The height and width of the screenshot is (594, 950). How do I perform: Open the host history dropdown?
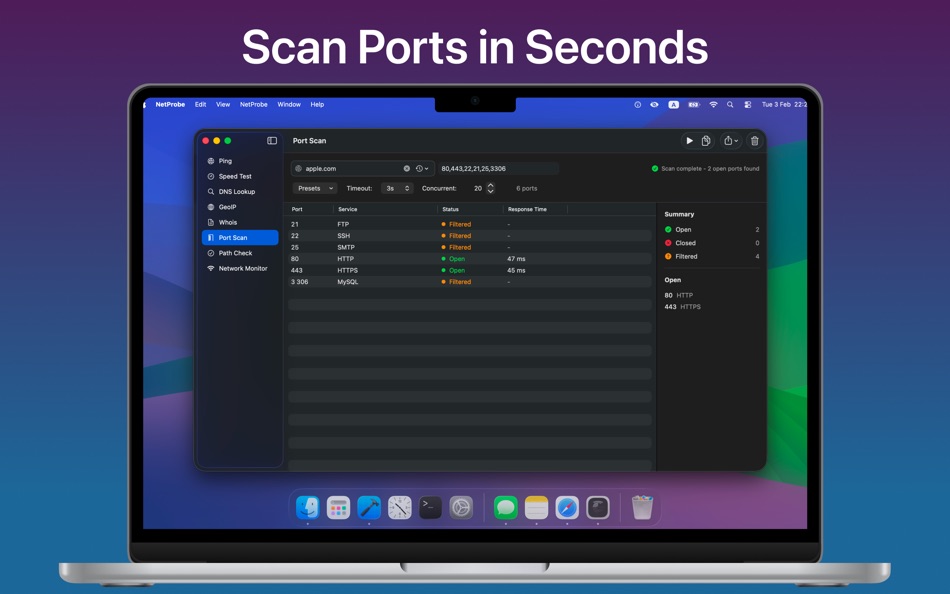point(419,168)
